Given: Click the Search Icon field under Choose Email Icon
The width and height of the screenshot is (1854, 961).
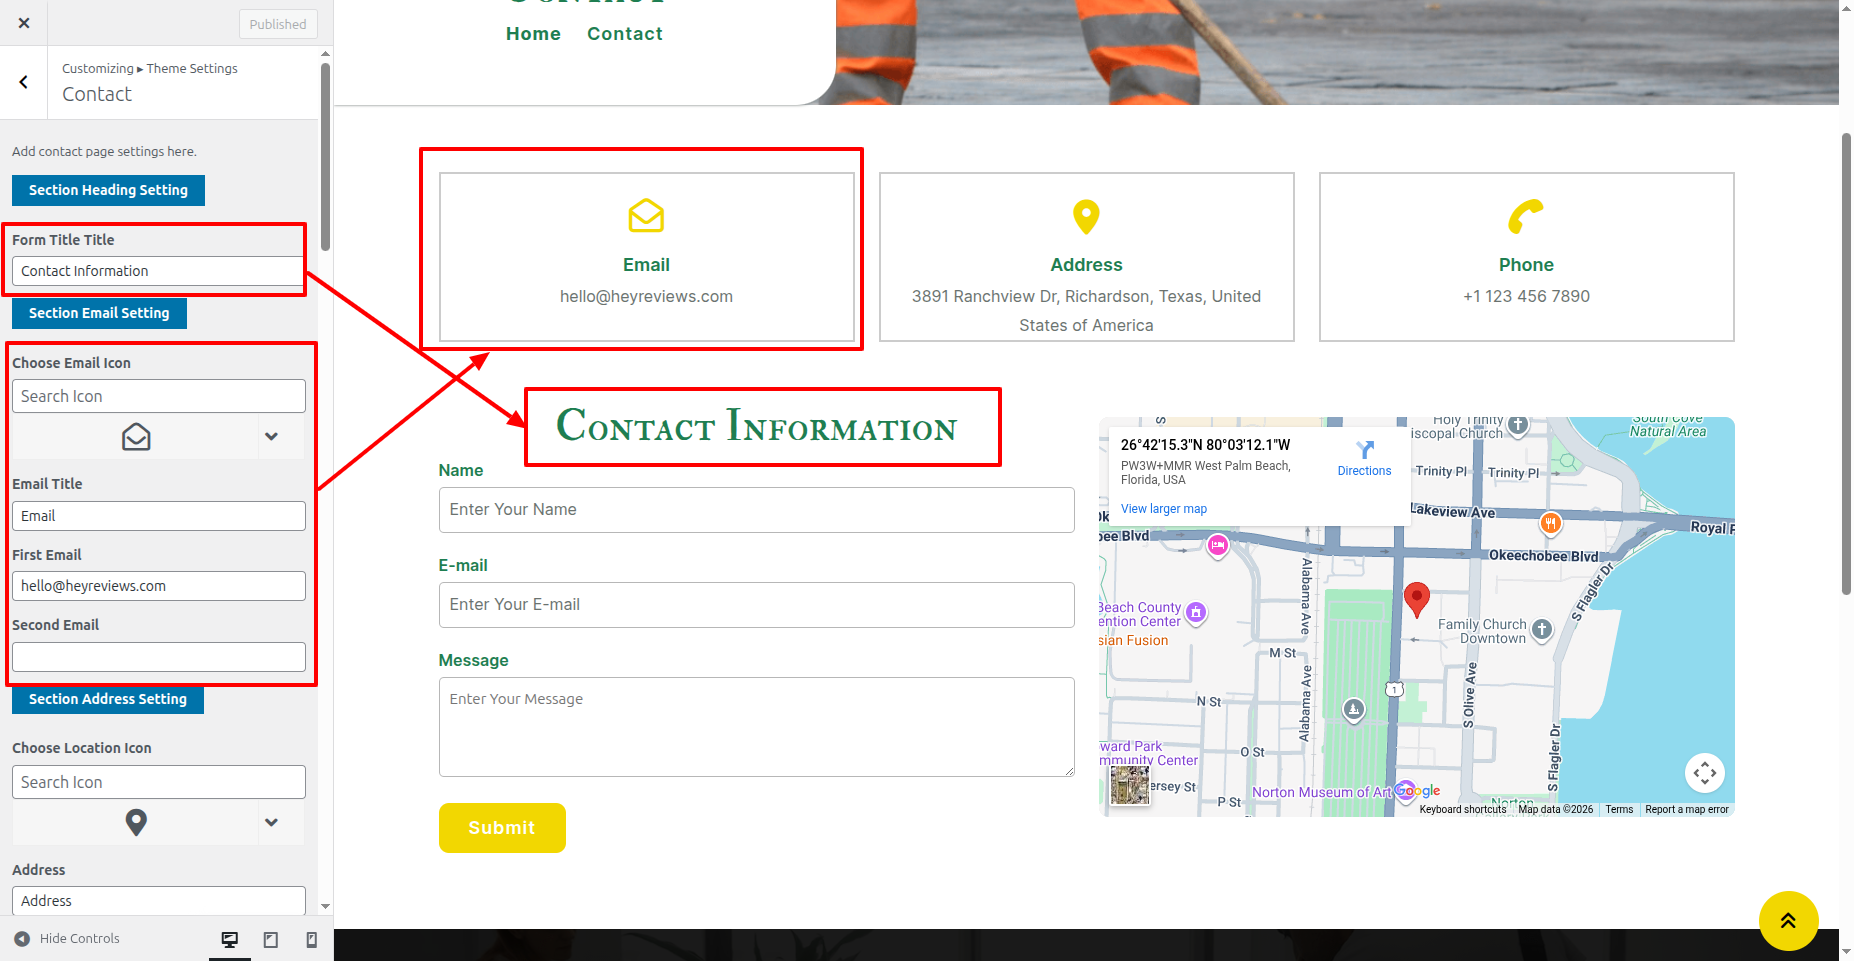Looking at the screenshot, I should [159, 396].
